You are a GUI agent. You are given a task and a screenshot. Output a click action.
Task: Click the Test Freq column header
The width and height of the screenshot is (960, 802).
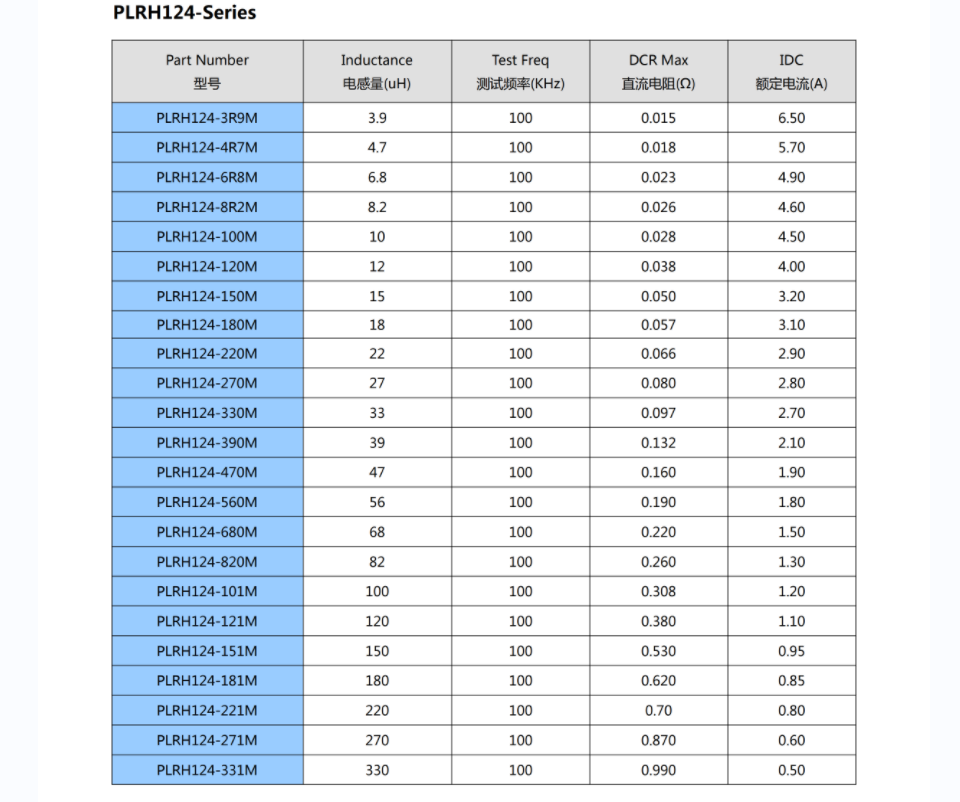(520, 71)
